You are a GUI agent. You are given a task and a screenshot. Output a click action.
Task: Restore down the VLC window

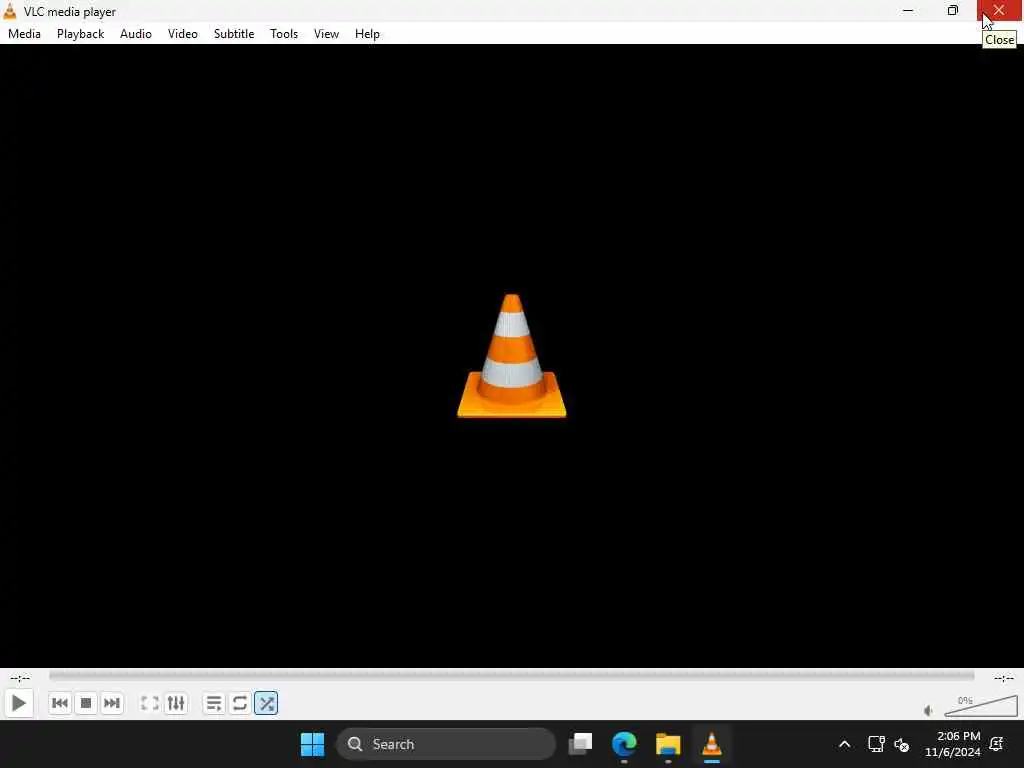click(953, 10)
